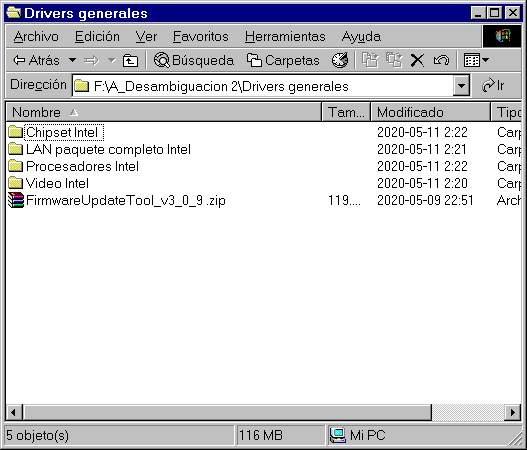Open the Views dropdown button
This screenshot has width=527, height=450.
(x=476, y=60)
